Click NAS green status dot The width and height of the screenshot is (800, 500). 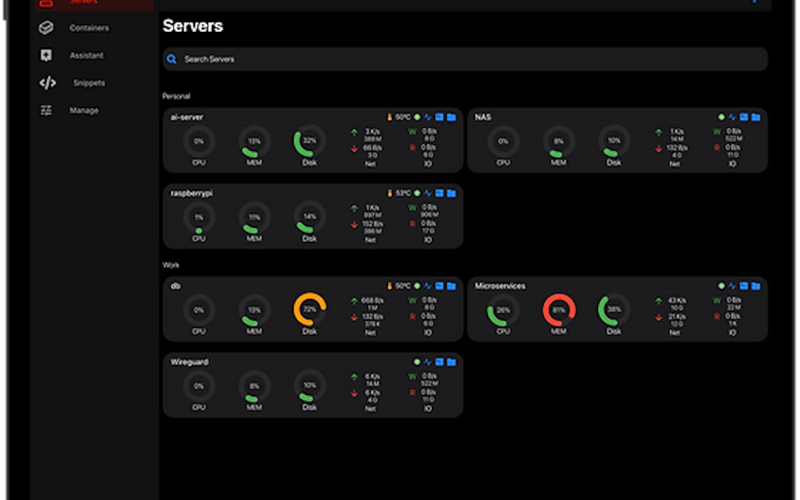pos(721,117)
